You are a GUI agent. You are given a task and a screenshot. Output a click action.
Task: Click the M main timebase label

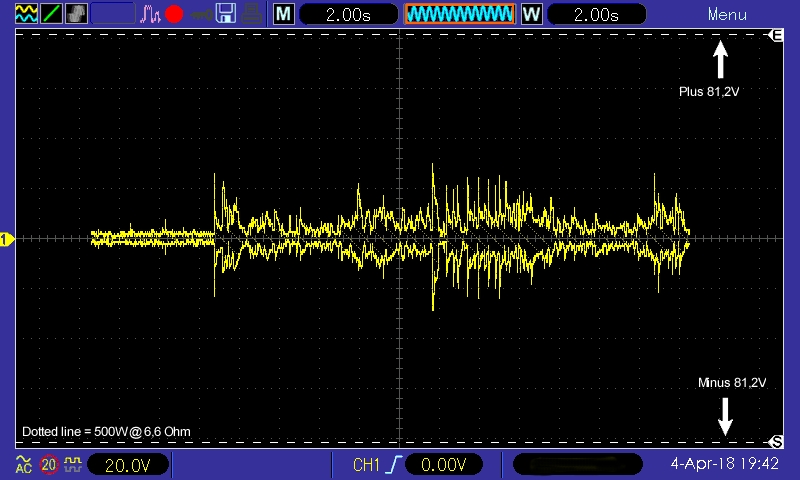(x=284, y=14)
